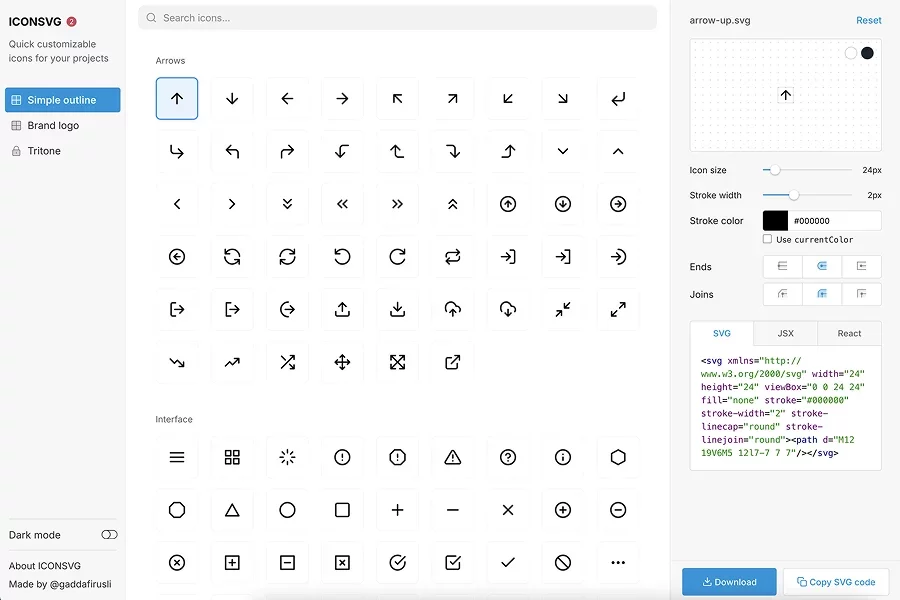
Task: Select the cloud upload icon
Action: click(x=452, y=310)
